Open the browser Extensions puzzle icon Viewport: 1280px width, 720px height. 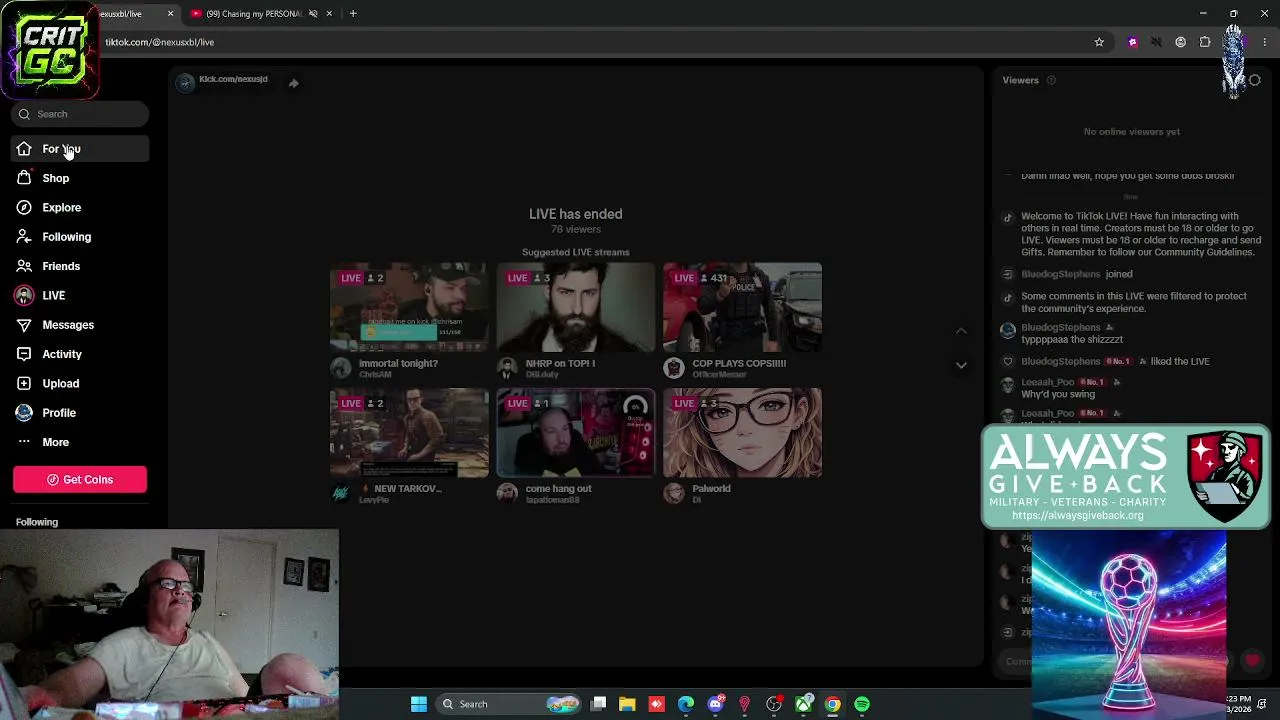point(1205,42)
